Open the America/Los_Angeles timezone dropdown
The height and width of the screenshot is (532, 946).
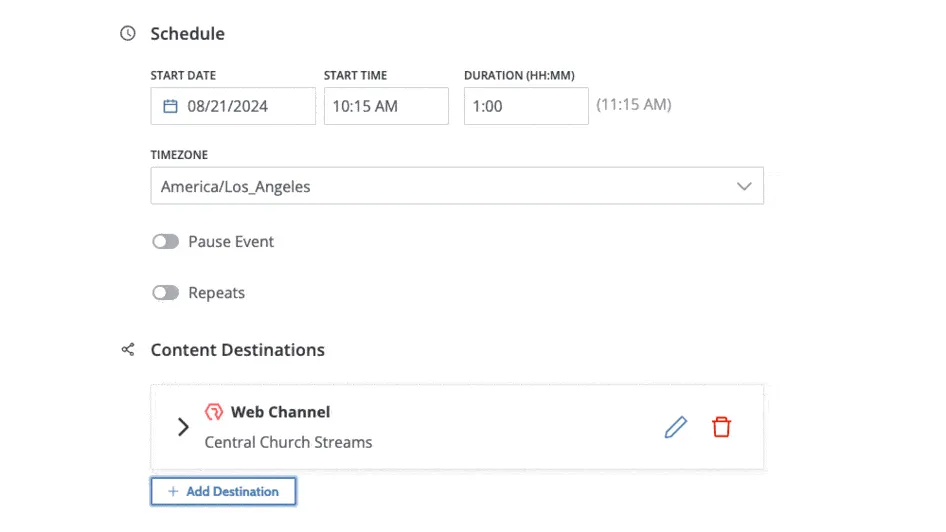pyautogui.click(x=457, y=186)
